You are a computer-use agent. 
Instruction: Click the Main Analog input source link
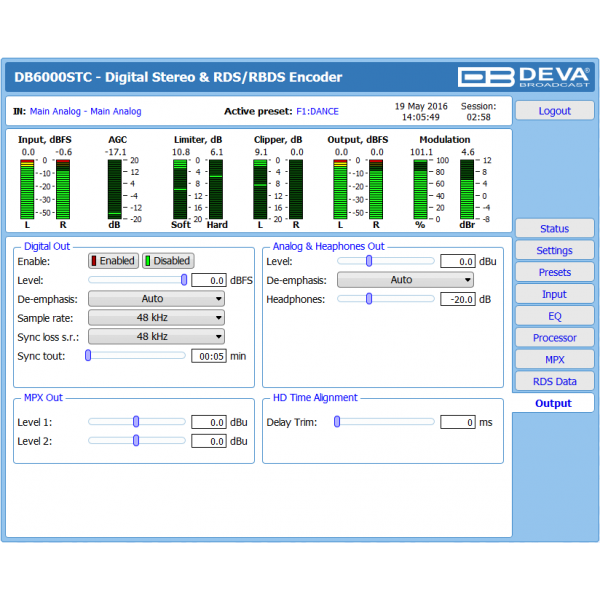pyautogui.click(x=86, y=111)
